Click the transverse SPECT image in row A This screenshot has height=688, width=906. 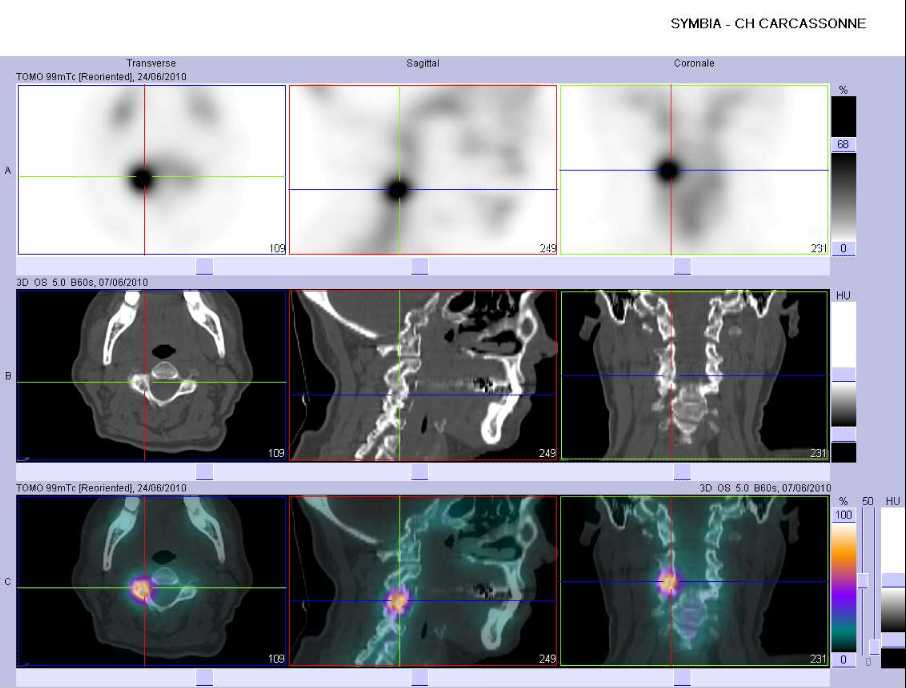pyautogui.click(x=152, y=170)
